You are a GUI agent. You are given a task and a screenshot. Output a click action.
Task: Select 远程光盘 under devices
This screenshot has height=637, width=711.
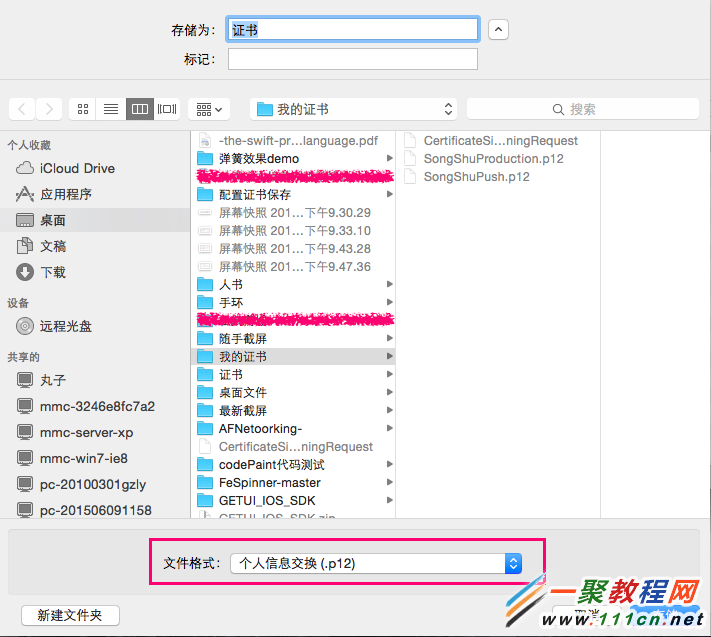click(x=95, y=326)
